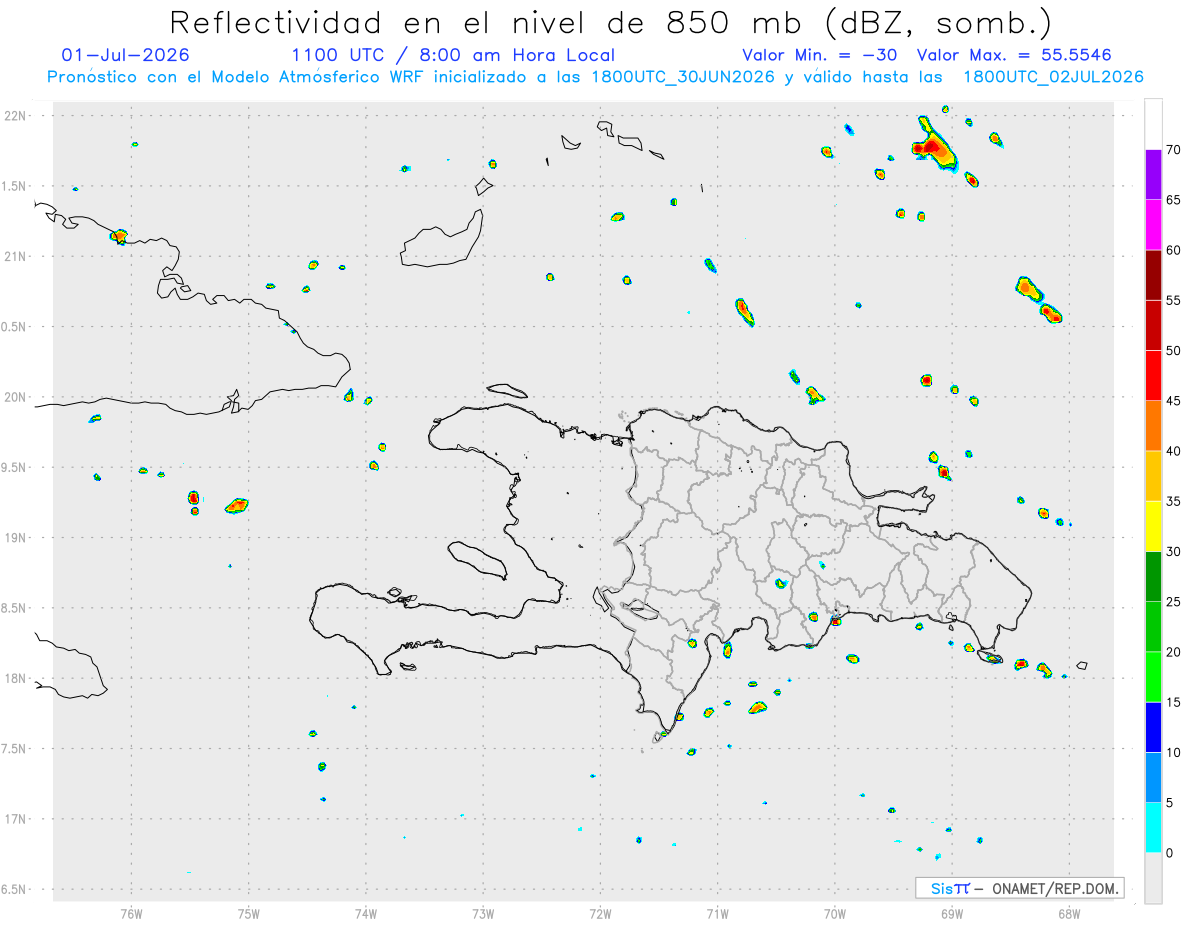
Task: Click longitude axis label "72W"
Action: point(600,912)
